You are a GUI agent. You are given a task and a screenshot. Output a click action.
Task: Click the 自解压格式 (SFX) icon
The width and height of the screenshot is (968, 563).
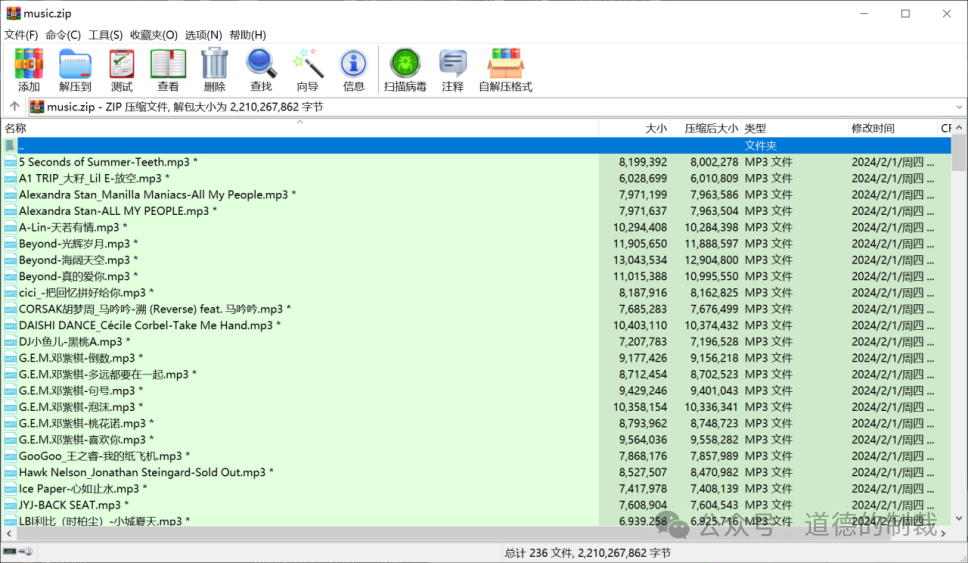[506, 64]
